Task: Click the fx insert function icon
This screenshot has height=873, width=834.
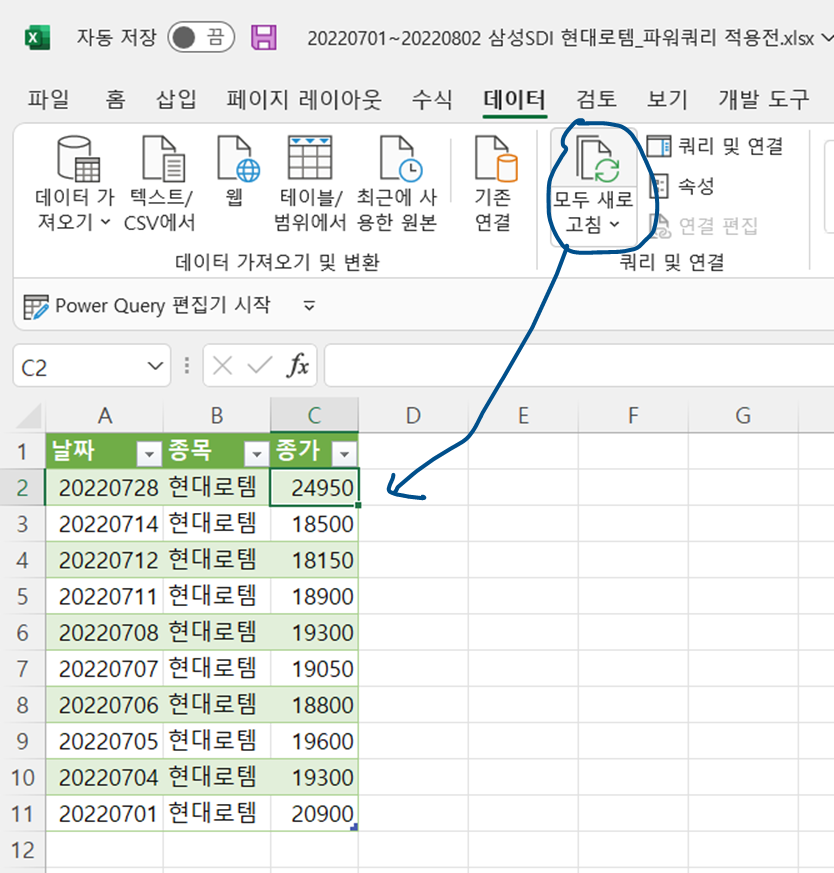Action: click(298, 366)
